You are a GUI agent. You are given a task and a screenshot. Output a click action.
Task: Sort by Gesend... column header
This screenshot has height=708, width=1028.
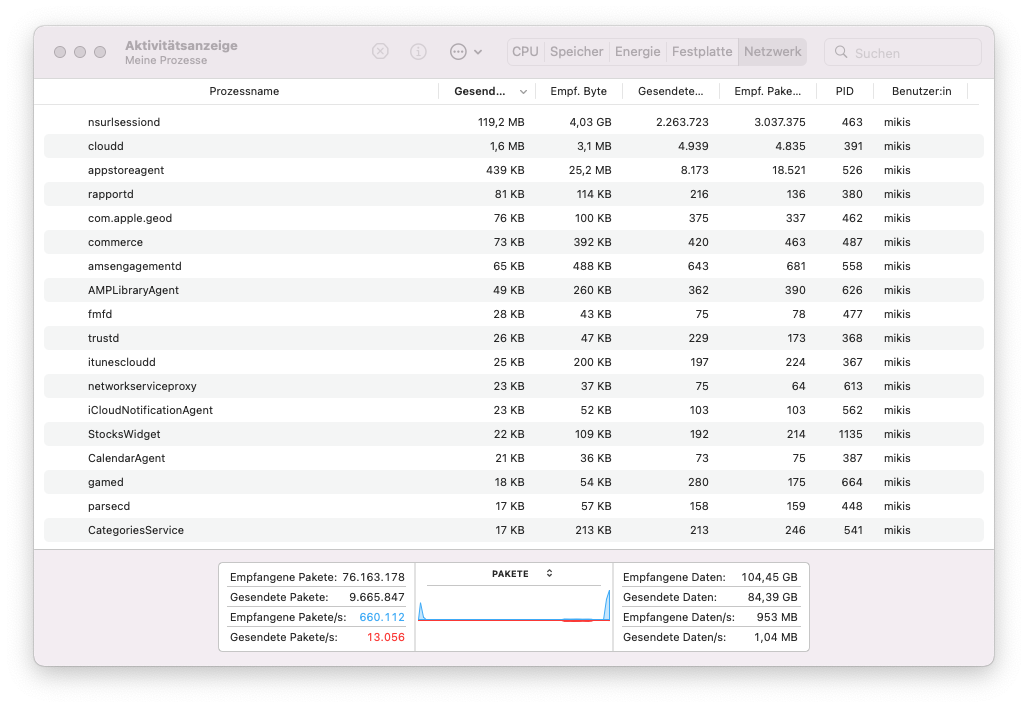point(480,91)
